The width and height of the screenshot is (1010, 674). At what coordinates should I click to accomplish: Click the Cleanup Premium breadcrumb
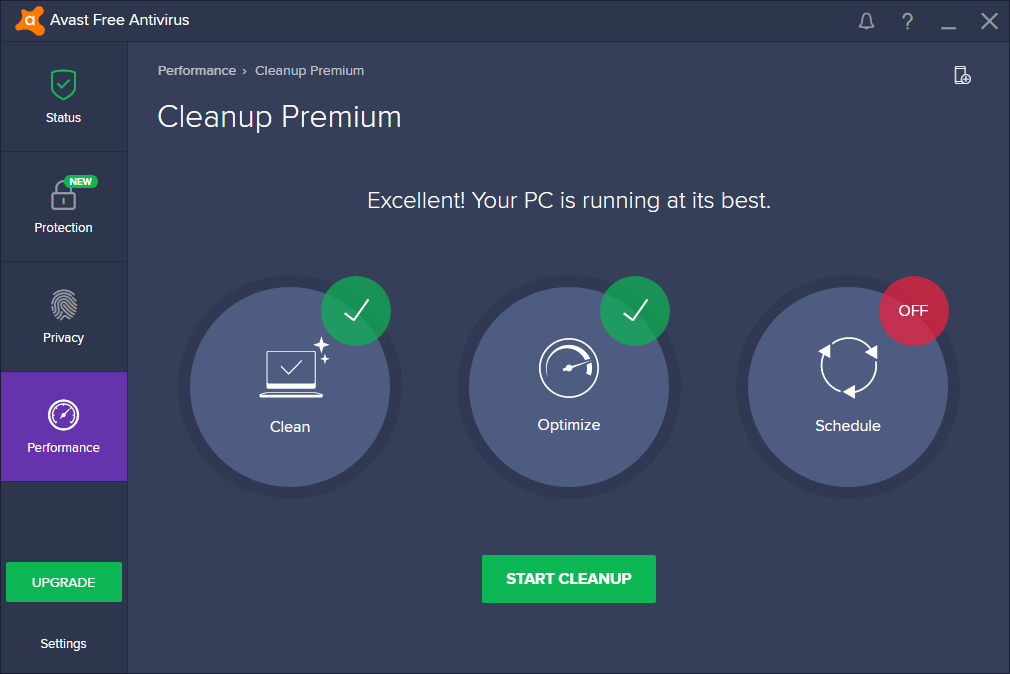pos(309,71)
